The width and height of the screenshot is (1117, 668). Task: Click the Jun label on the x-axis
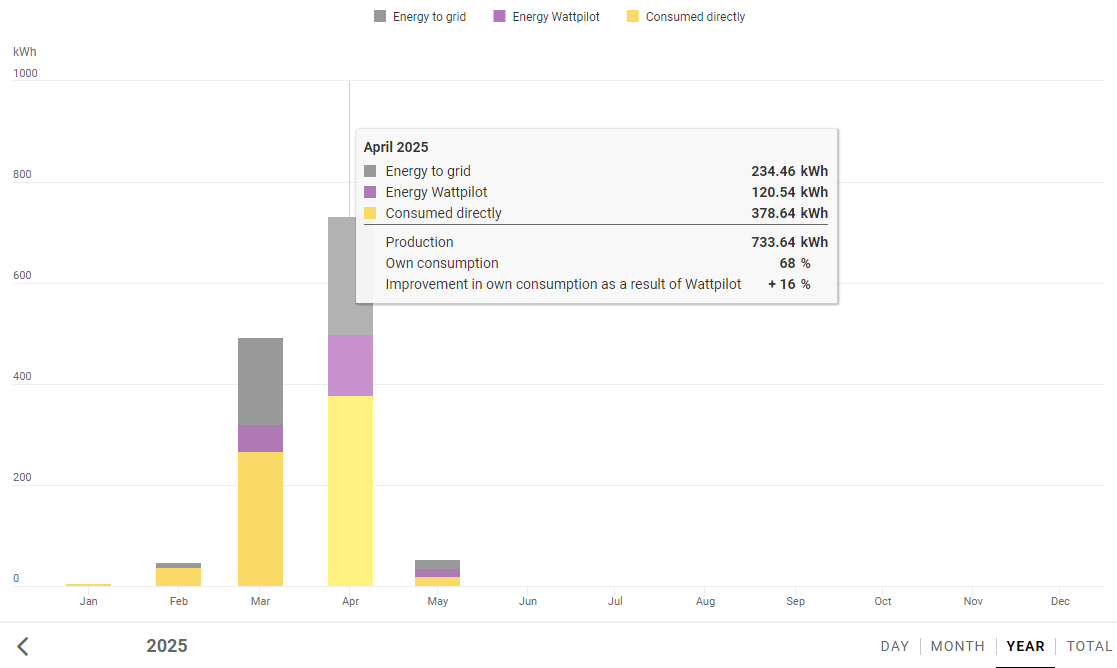pyautogui.click(x=528, y=601)
